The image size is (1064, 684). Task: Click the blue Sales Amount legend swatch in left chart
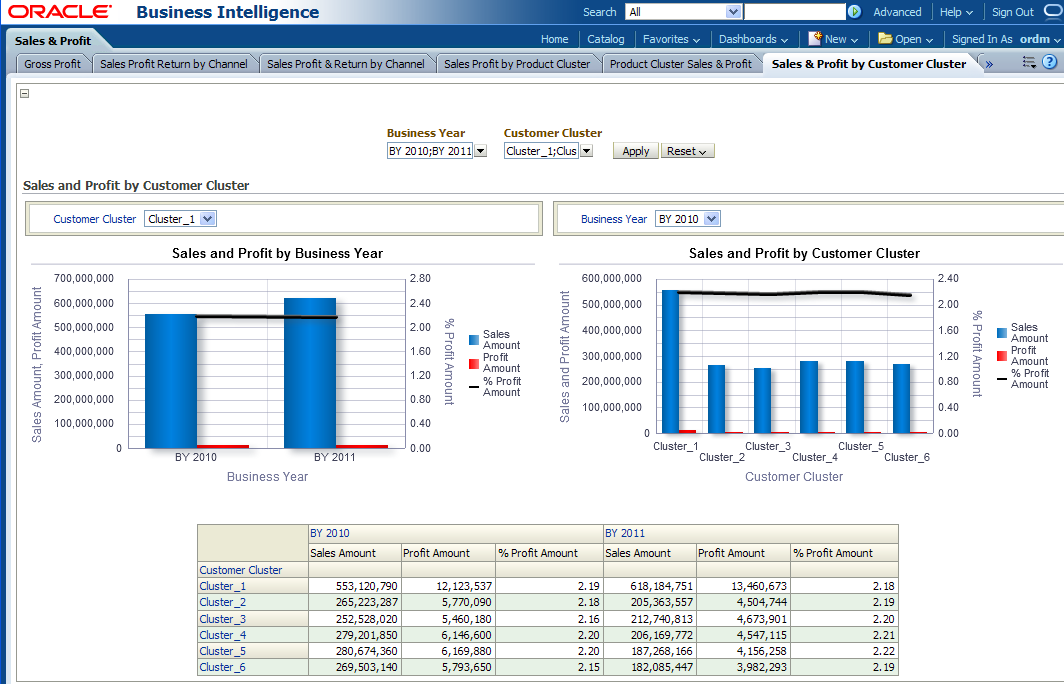point(474,340)
